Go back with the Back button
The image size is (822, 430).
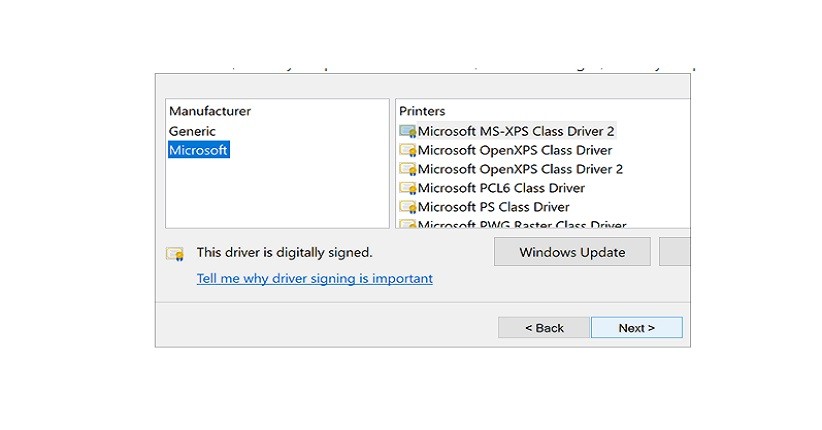click(x=544, y=328)
